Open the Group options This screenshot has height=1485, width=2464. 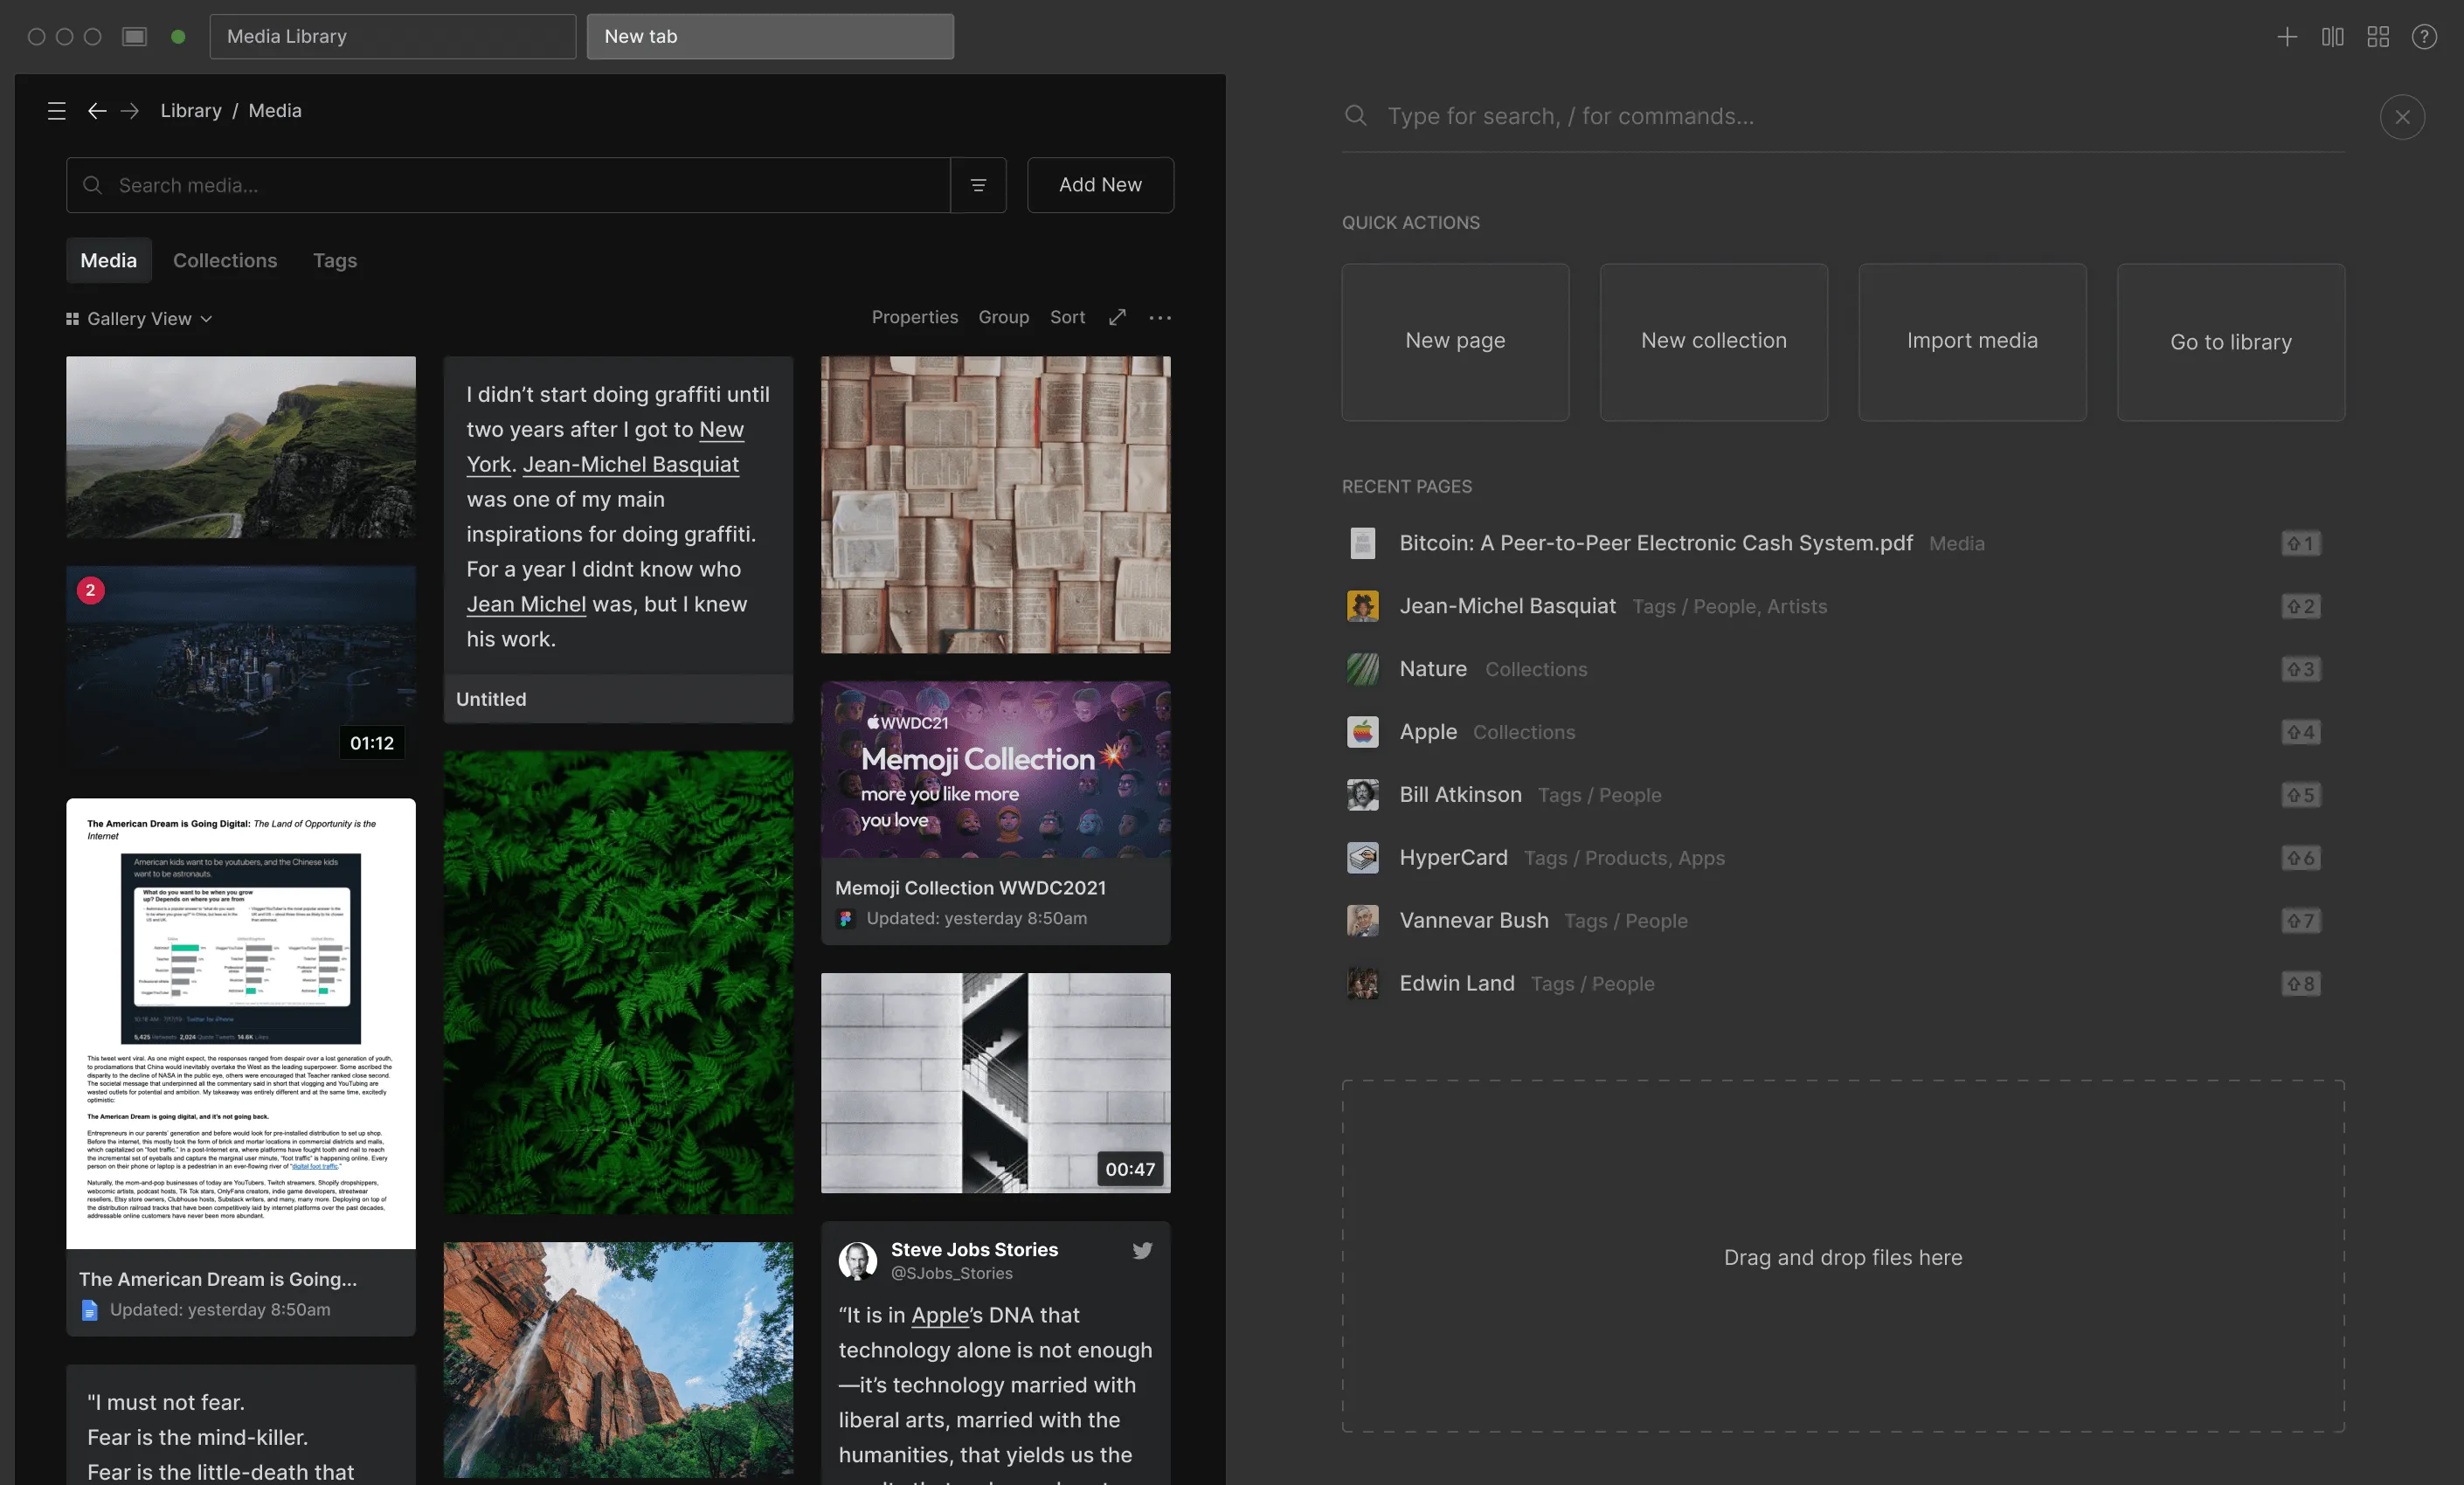click(x=1003, y=317)
